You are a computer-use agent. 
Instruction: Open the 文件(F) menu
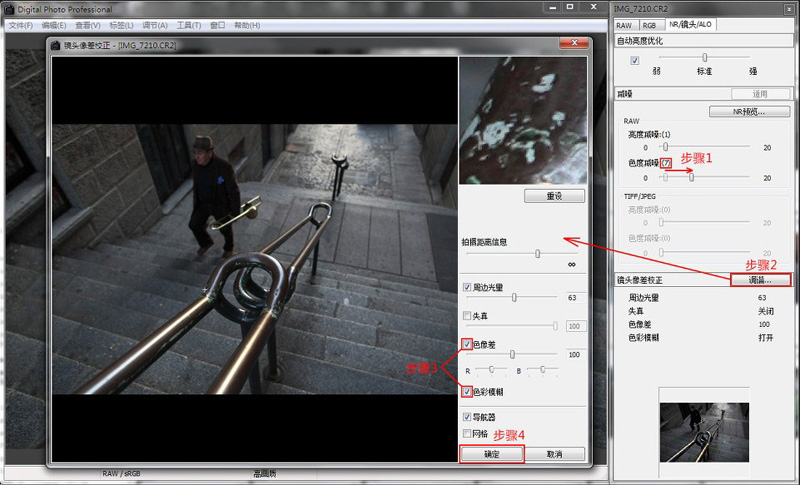coord(21,25)
